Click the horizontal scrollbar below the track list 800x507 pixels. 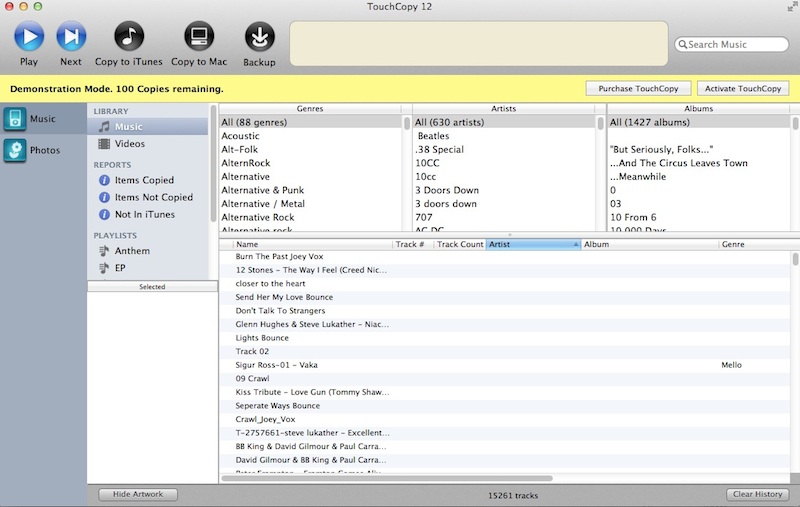coord(400,478)
